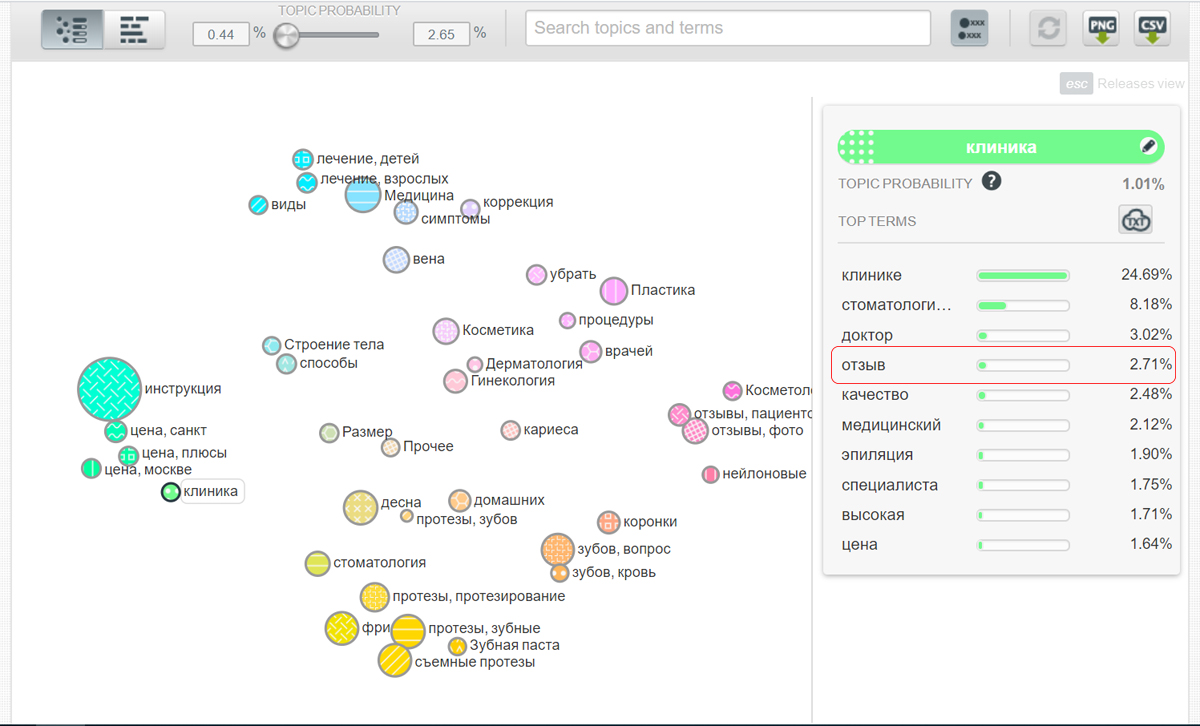
Task: Click the Releases view link
Action: coord(1141,84)
